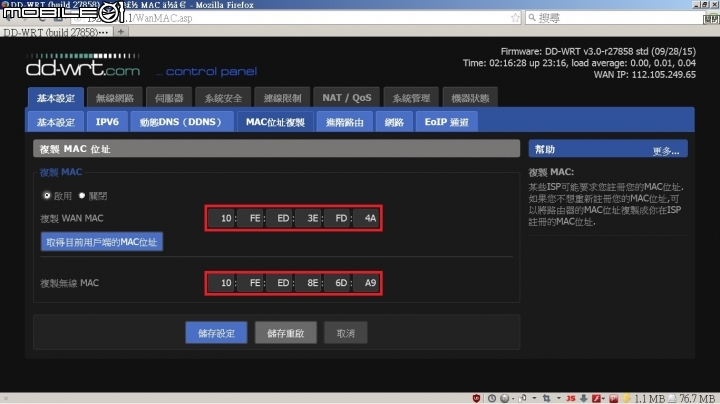Open the 系統安全 main tab

coord(223,98)
